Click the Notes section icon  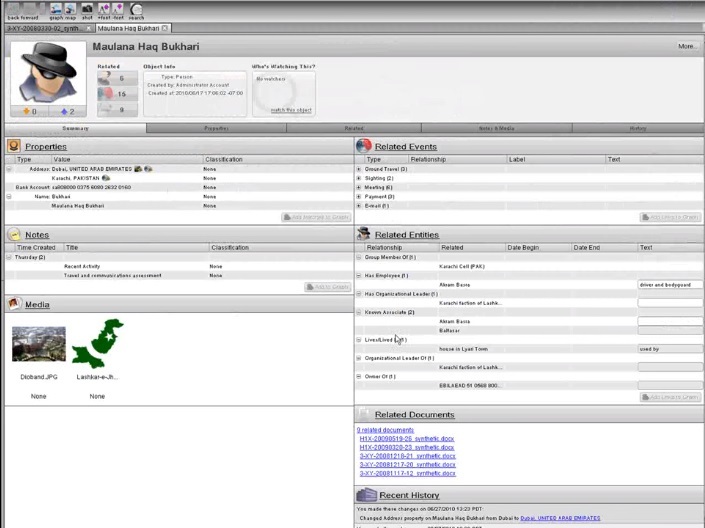pos(14,234)
